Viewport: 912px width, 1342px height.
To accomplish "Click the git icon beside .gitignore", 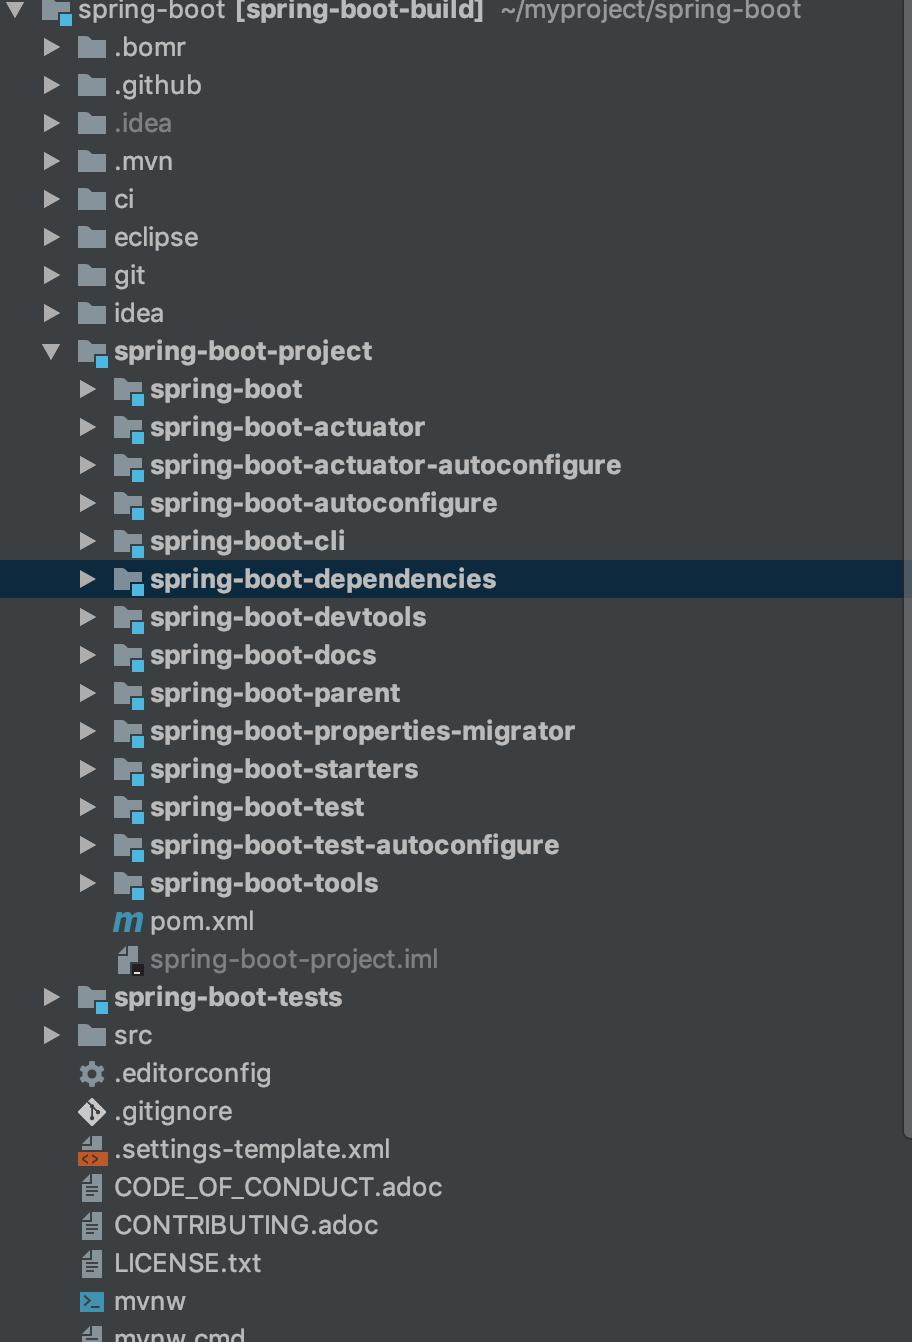I will pos(92,1111).
